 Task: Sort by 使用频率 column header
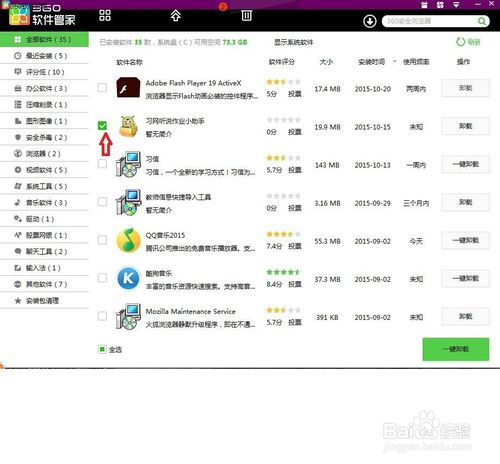(416, 62)
